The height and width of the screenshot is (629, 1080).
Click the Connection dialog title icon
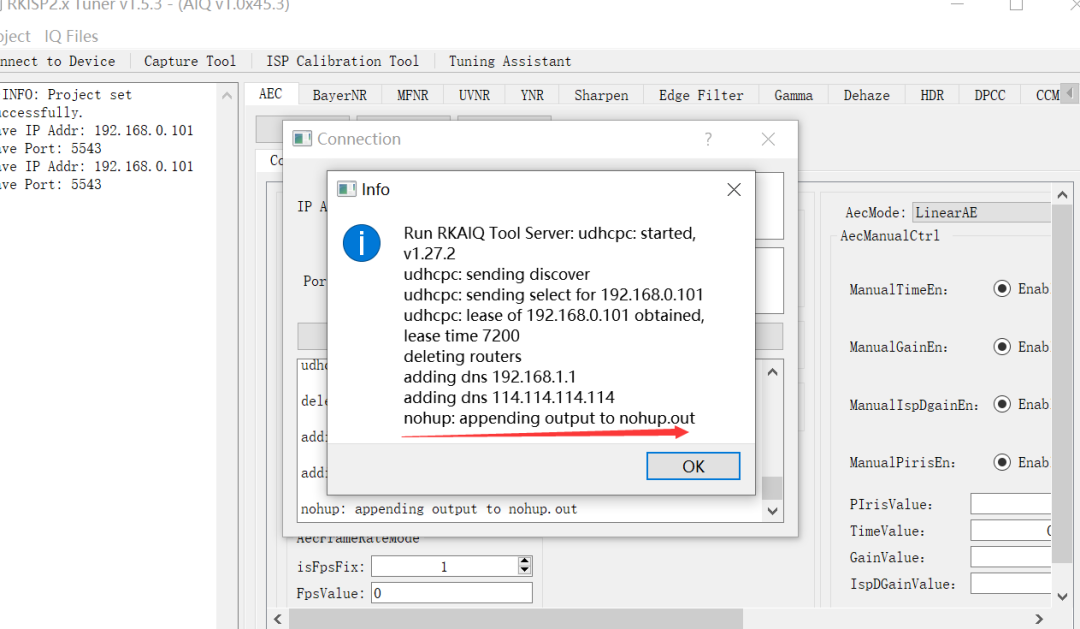click(302, 139)
